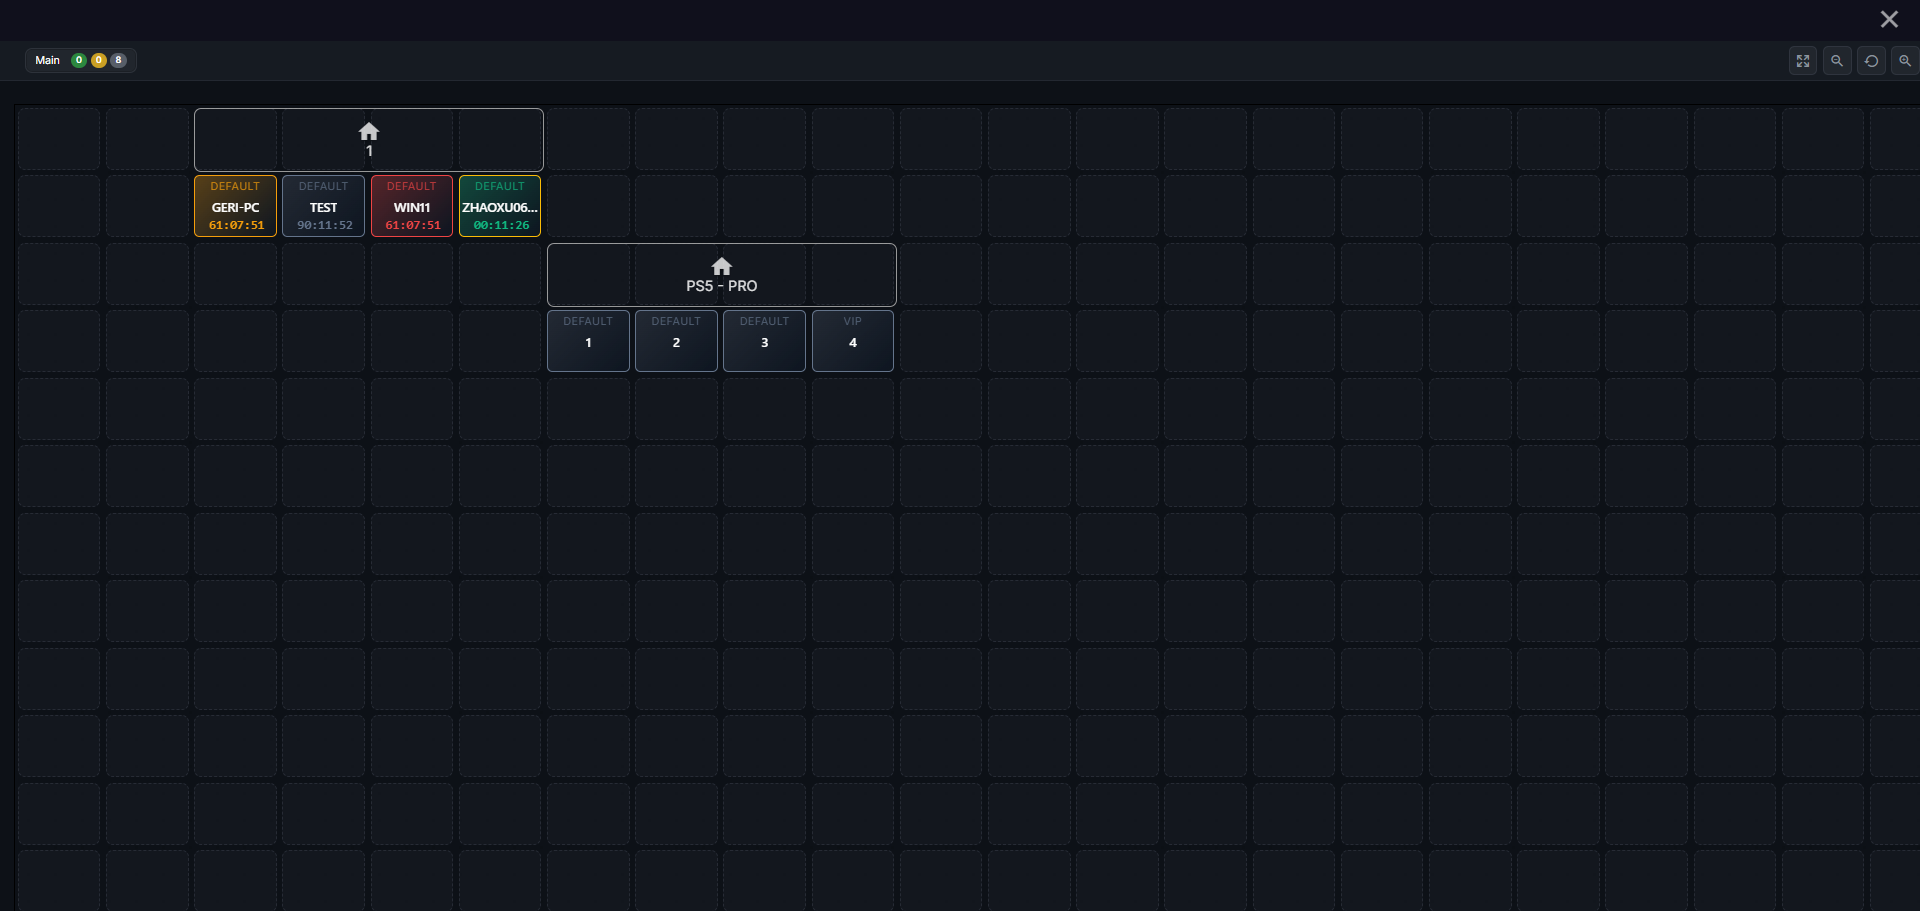1920x911 pixels.
Task: Click the home icon in PS5 - PRO group
Action: click(721, 266)
